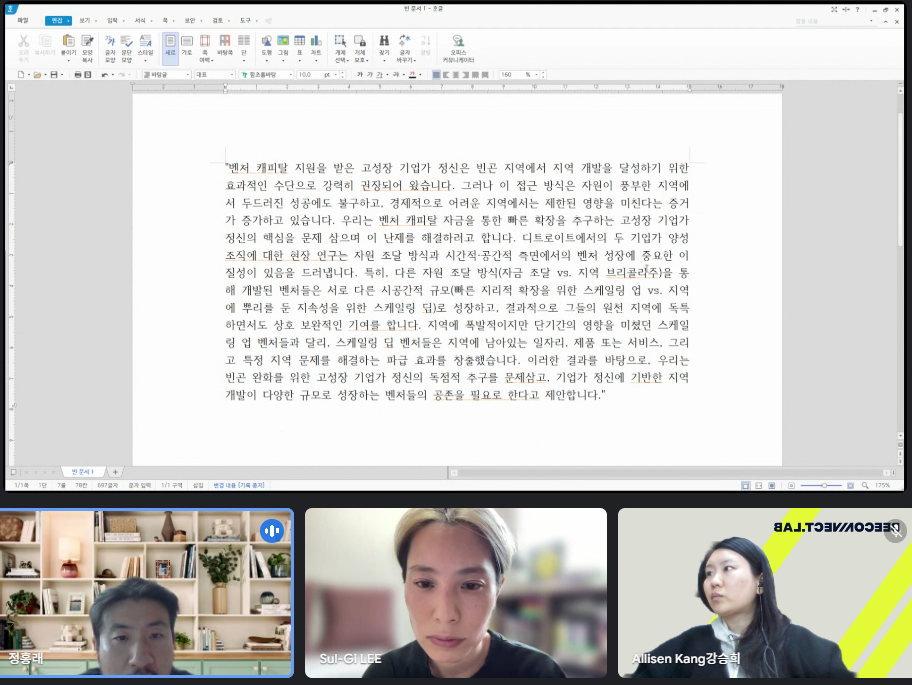
Task: Expand the new document dropdown arrow
Action: point(28,74)
